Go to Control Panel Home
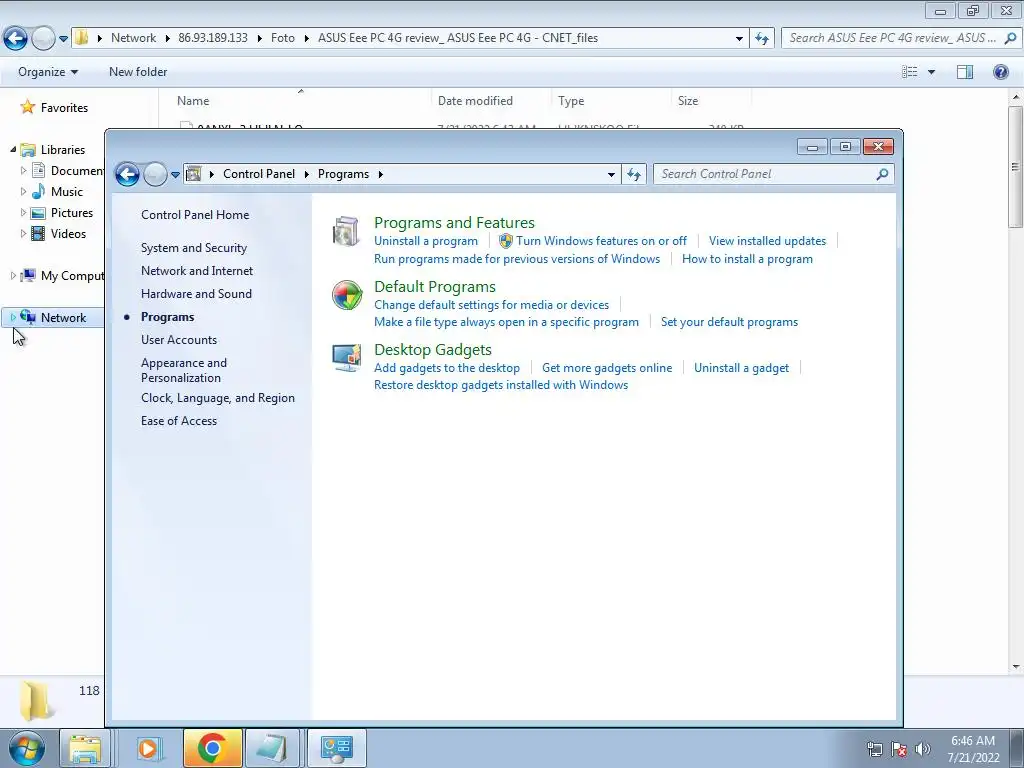Image resolution: width=1024 pixels, height=768 pixels. click(x=195, y=215)
